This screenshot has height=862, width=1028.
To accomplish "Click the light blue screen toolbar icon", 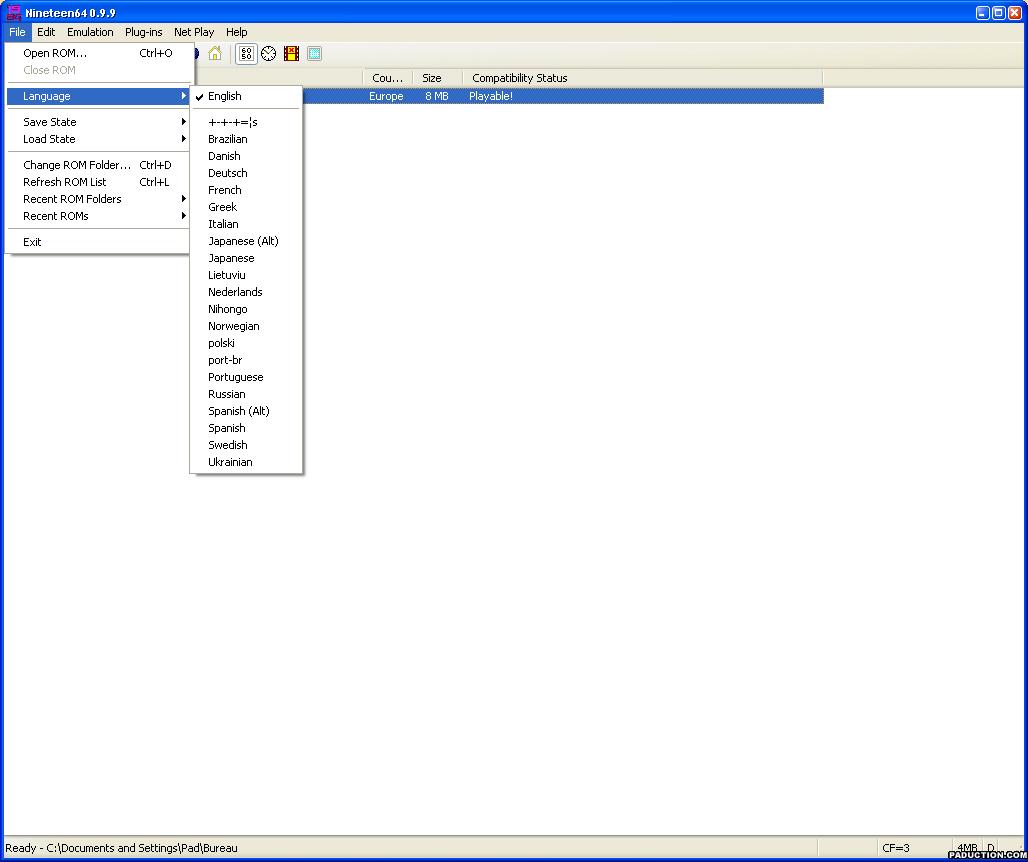I will 315,54.
